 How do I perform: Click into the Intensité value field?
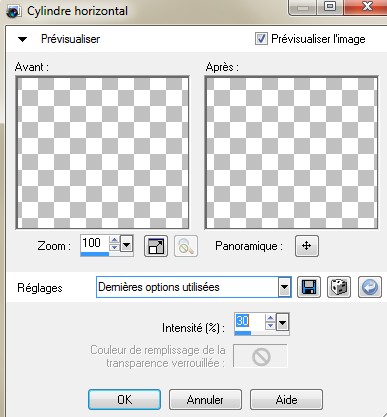[x=250, y=321]
